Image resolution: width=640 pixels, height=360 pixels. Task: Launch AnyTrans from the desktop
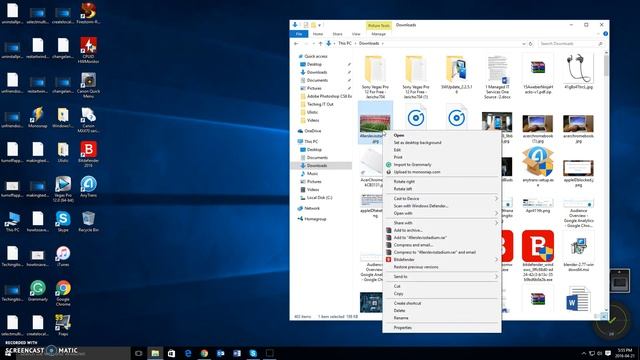click(88, 187)
